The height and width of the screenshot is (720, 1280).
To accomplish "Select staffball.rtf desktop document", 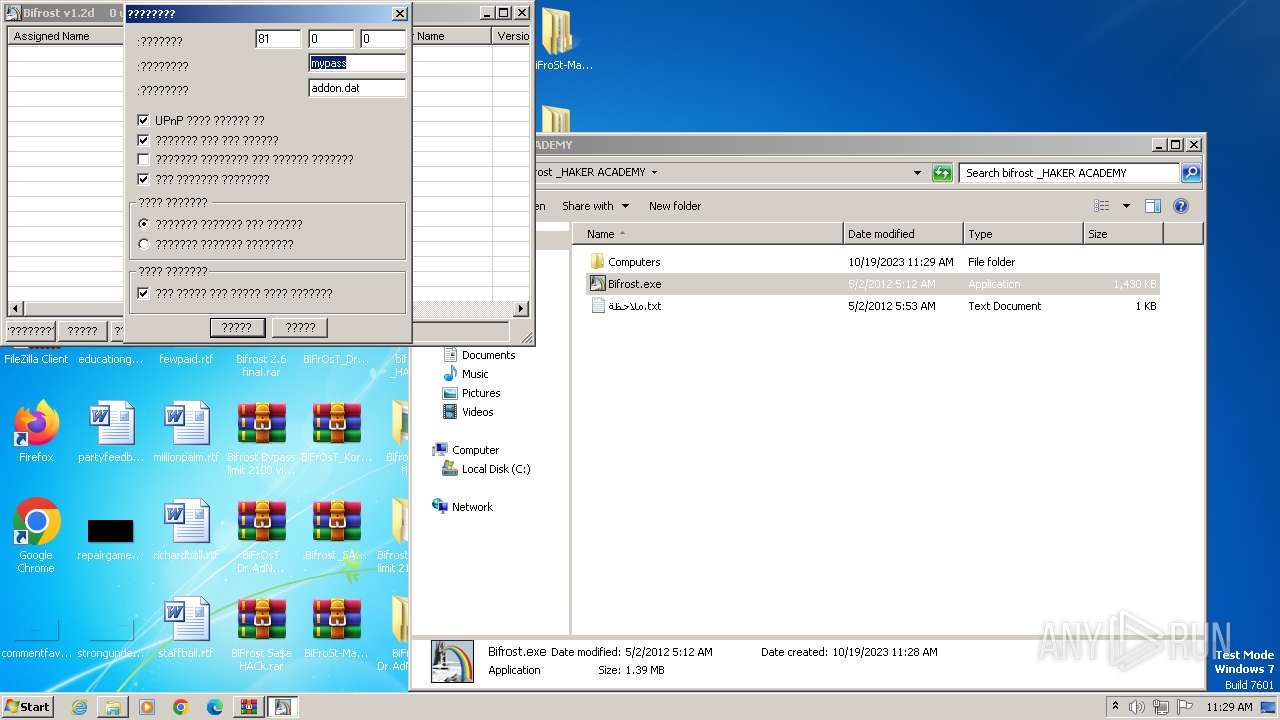I will coord(186,628).
